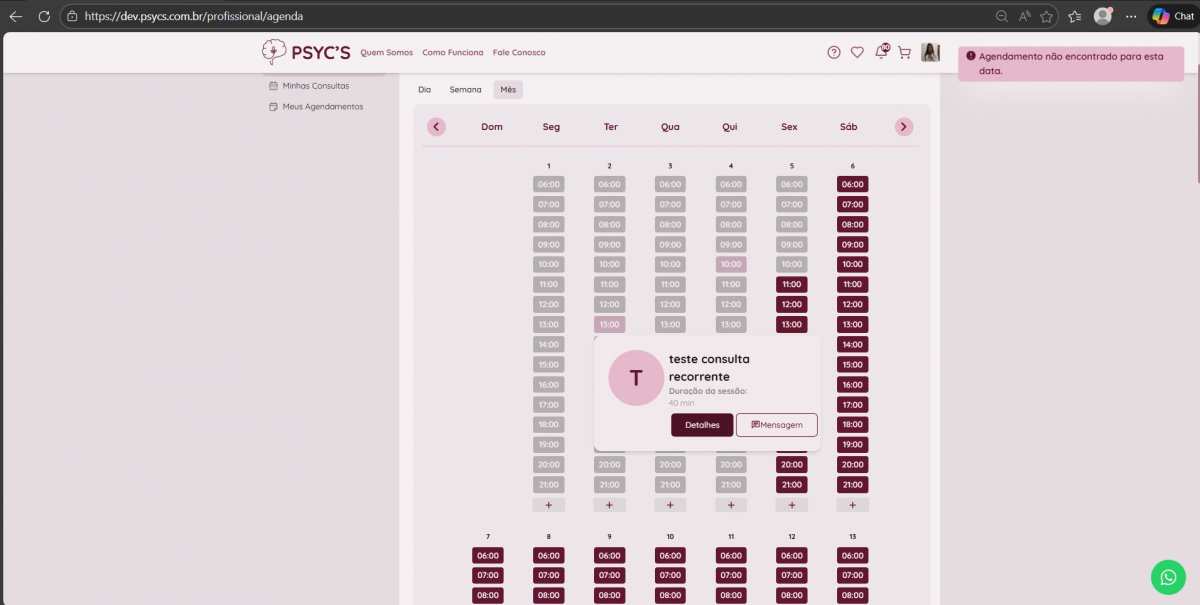The width and height of the screenshot is (1200, 605).
Task: Open the notifications bell icon
Action: 881,53
